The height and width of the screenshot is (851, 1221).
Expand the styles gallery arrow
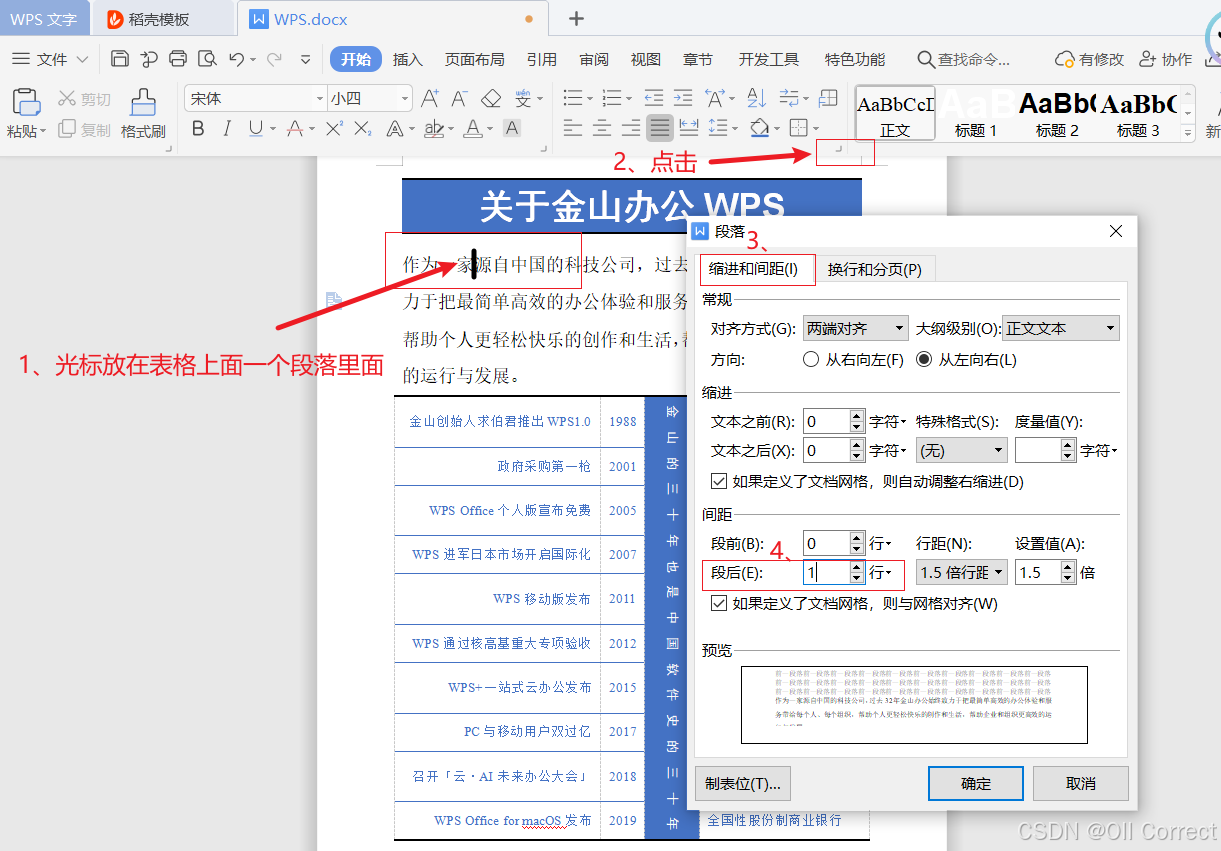click(1188, 132)
